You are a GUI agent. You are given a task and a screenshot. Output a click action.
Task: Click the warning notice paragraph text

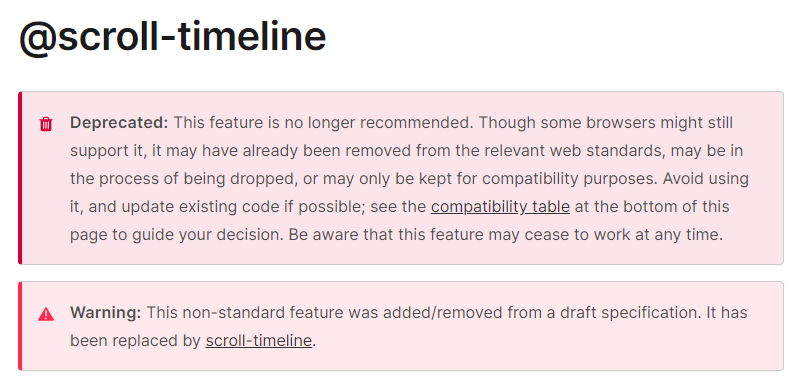[x=409, y=327]
